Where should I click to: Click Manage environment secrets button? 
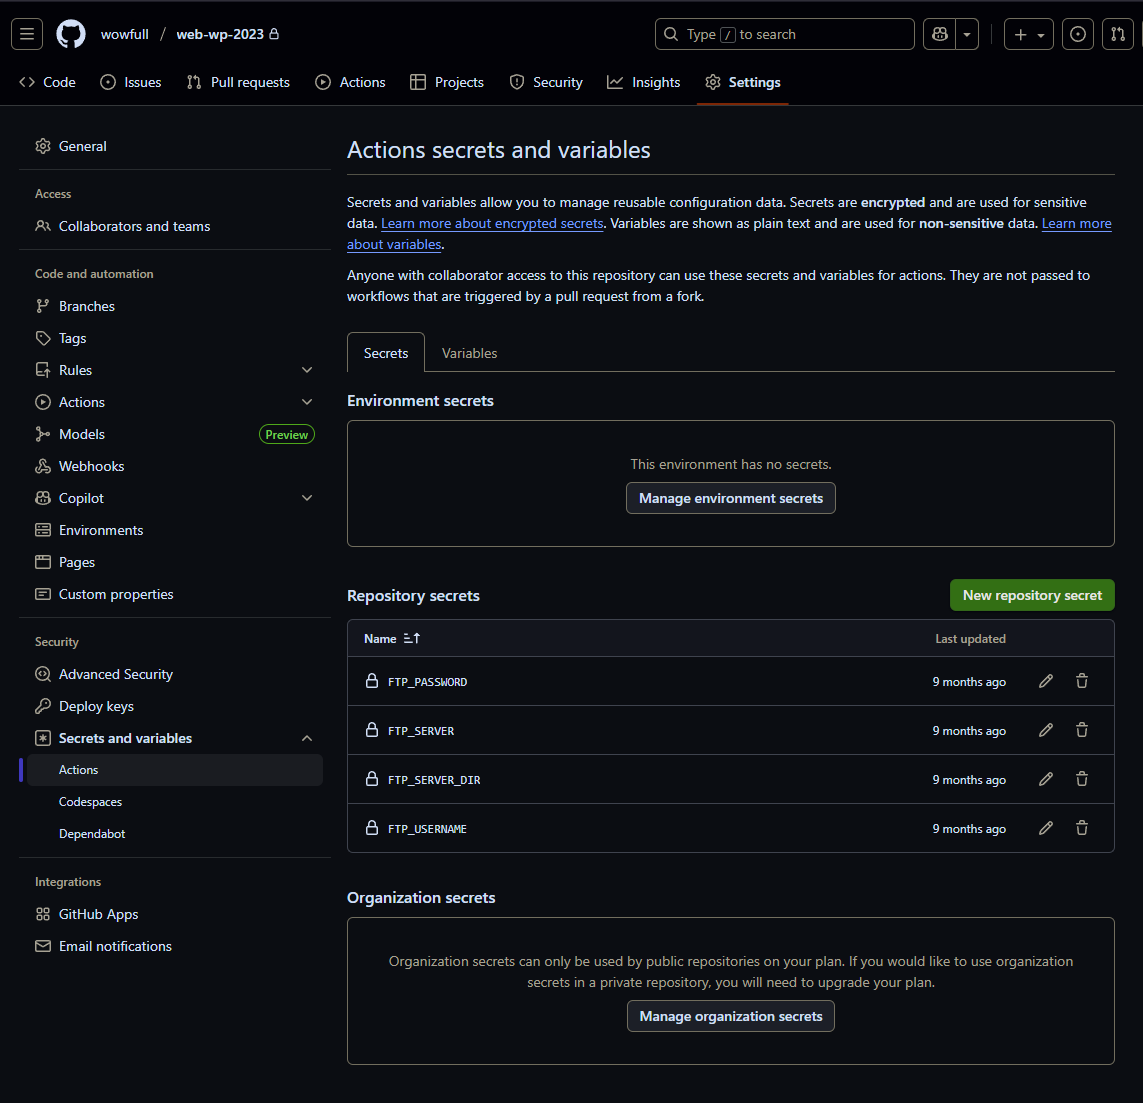pos(731,498)
